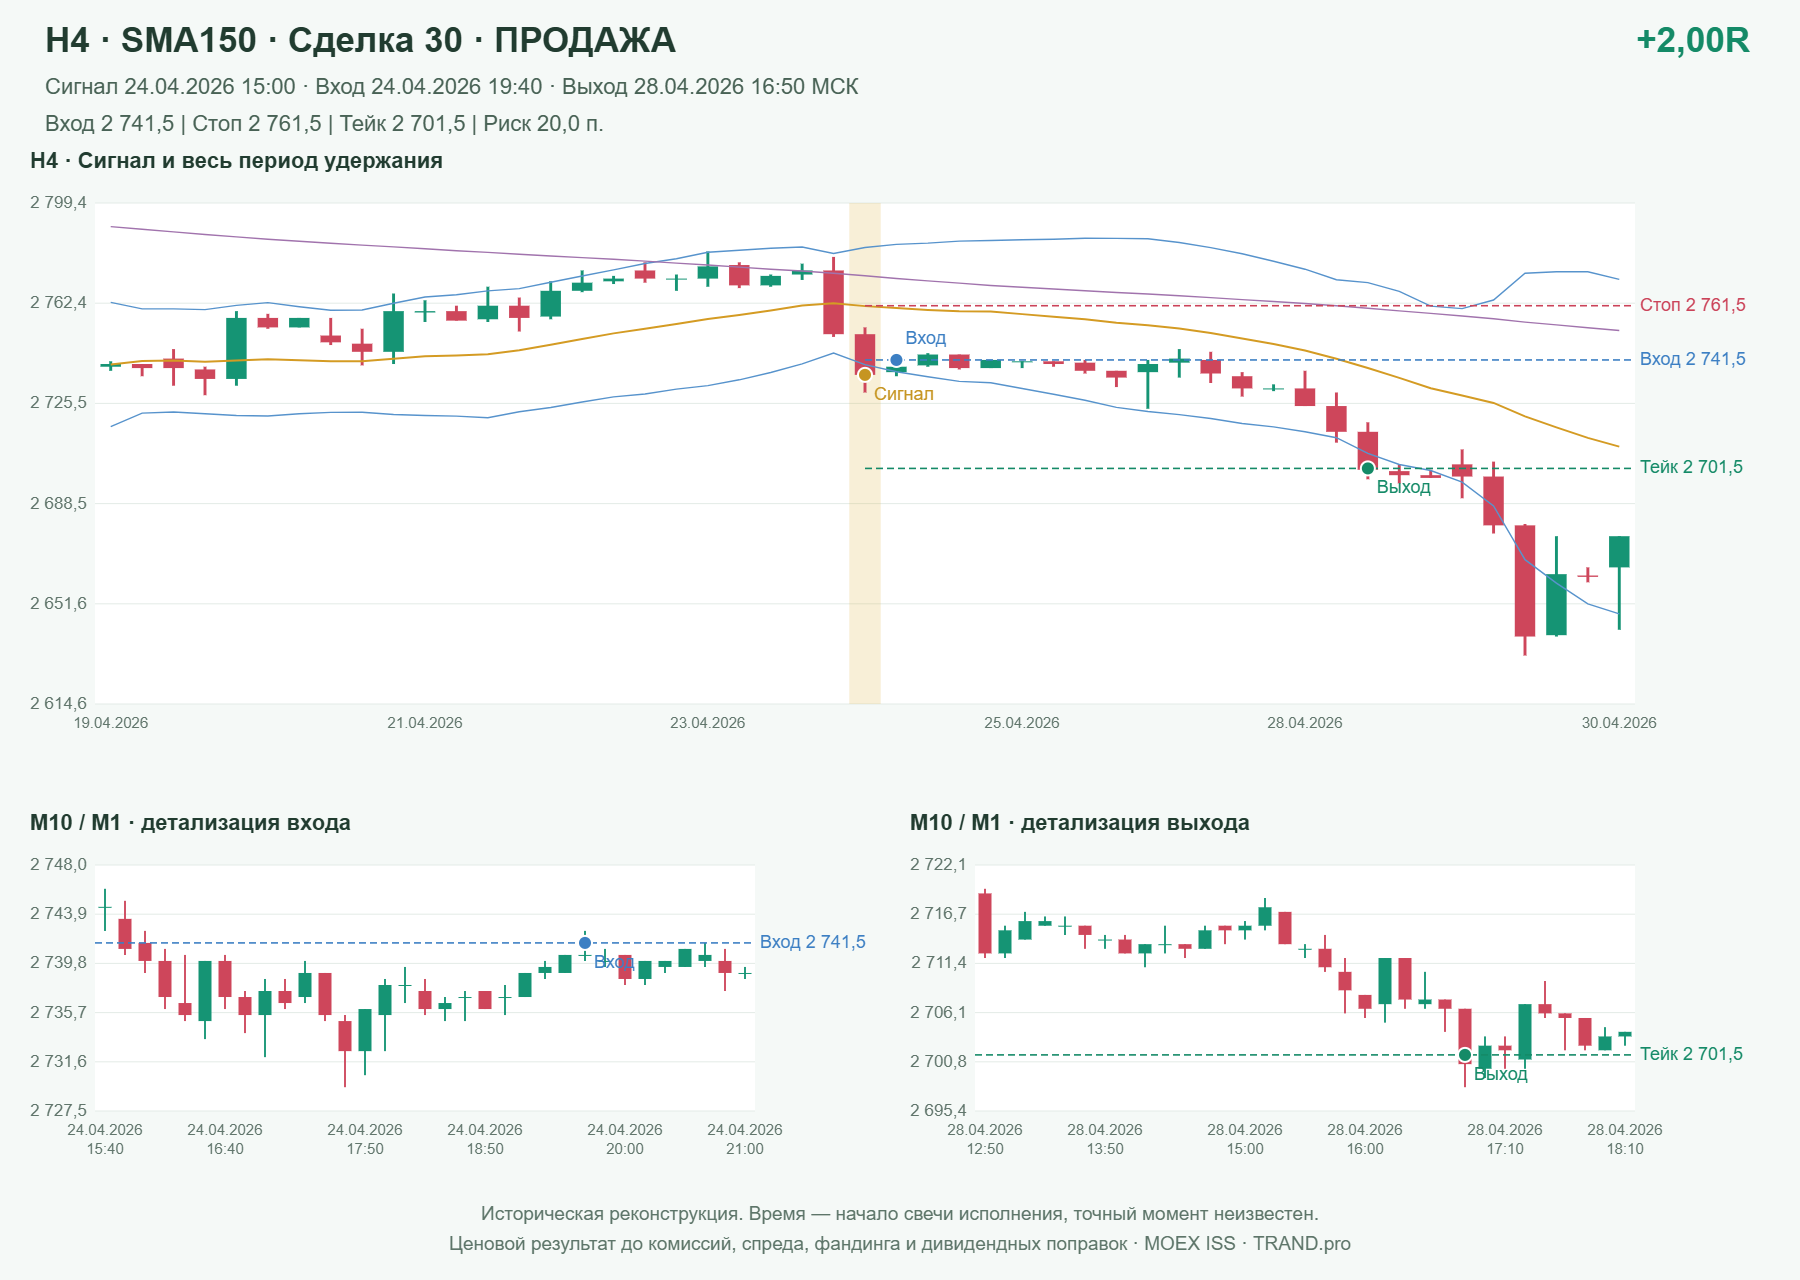Viewport: 1800px width, 1280px height.
Task: Click the "2 688,5" price axis label
Action: pos(58,504)
